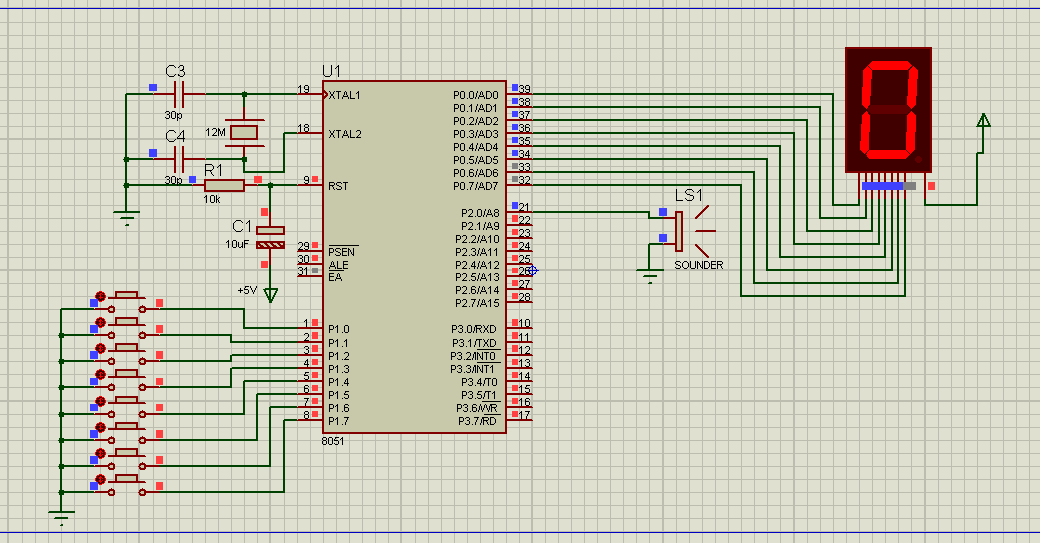Click the C1 reference label

tap(242, 226)
